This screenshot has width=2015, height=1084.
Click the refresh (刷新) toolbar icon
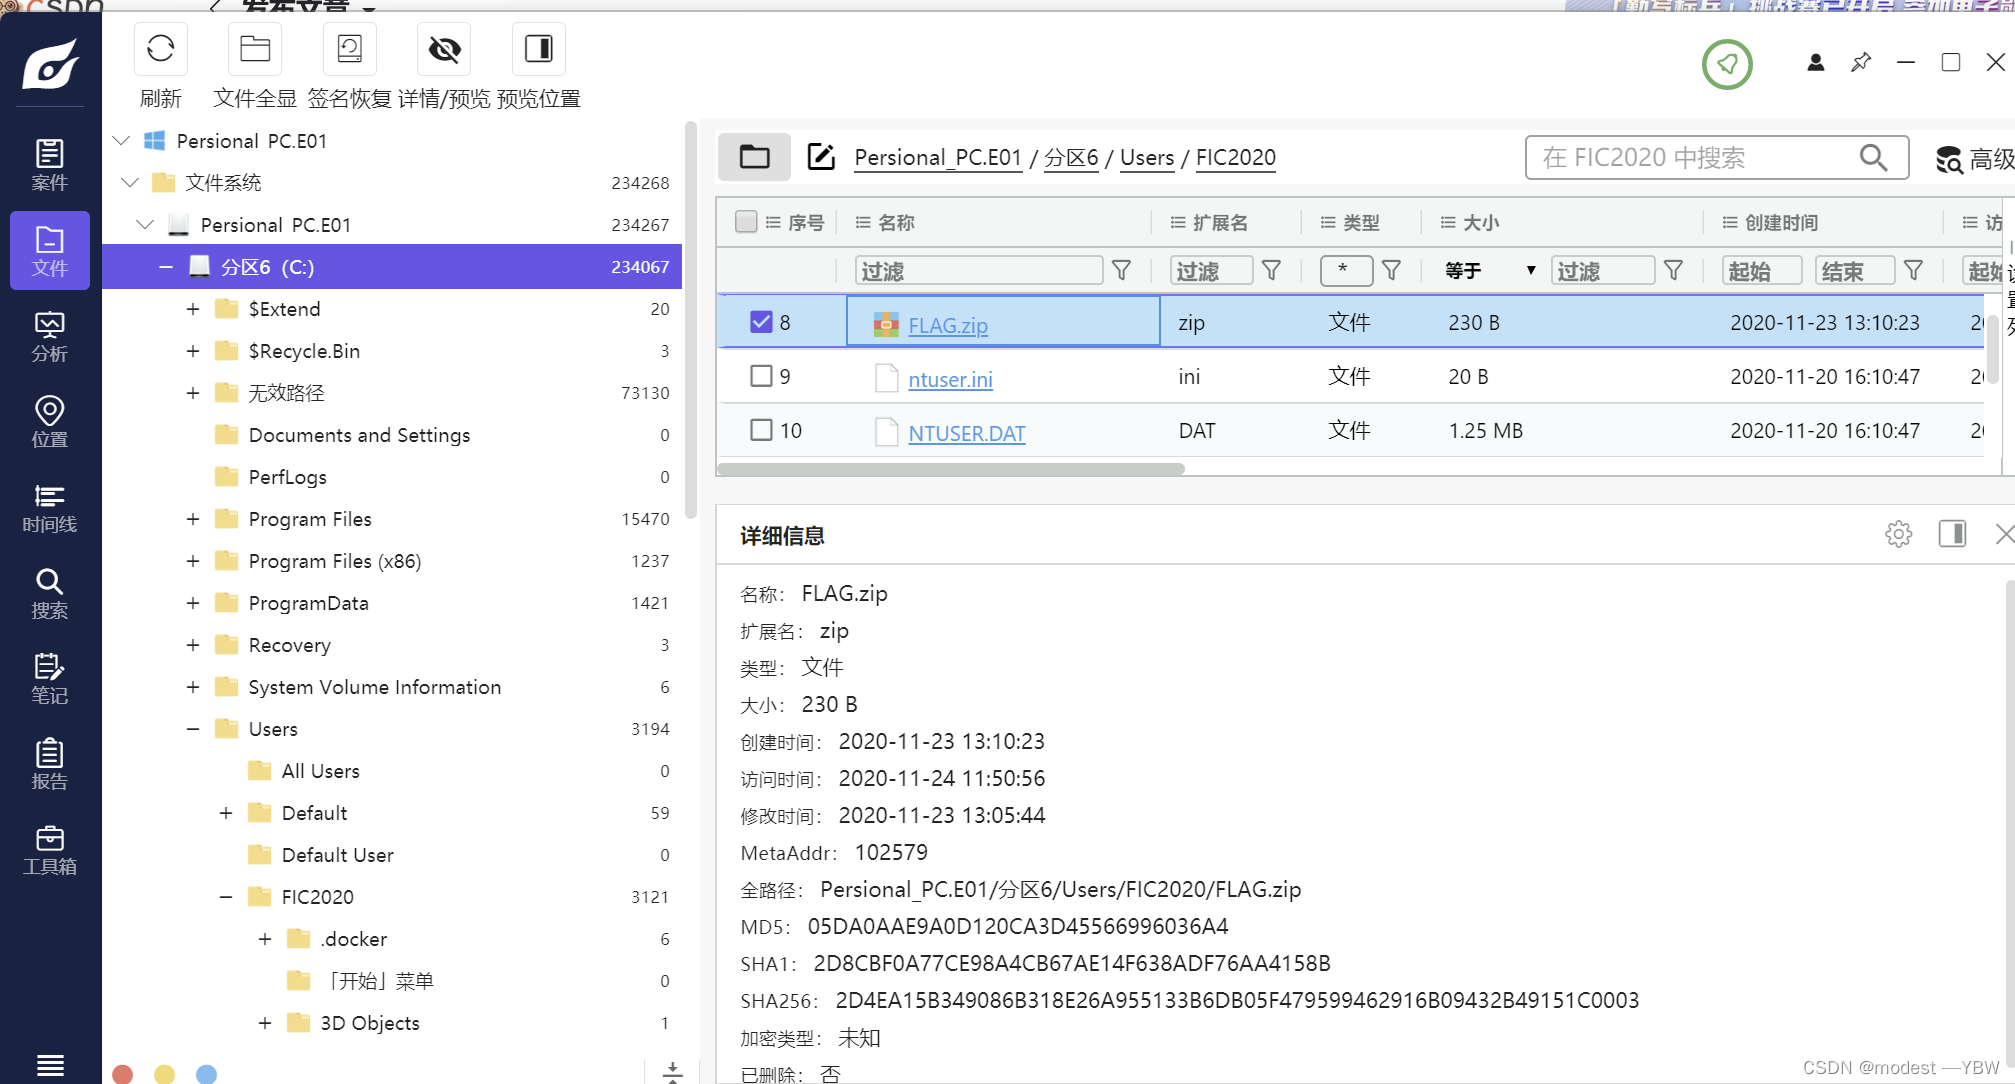[160, 49]
